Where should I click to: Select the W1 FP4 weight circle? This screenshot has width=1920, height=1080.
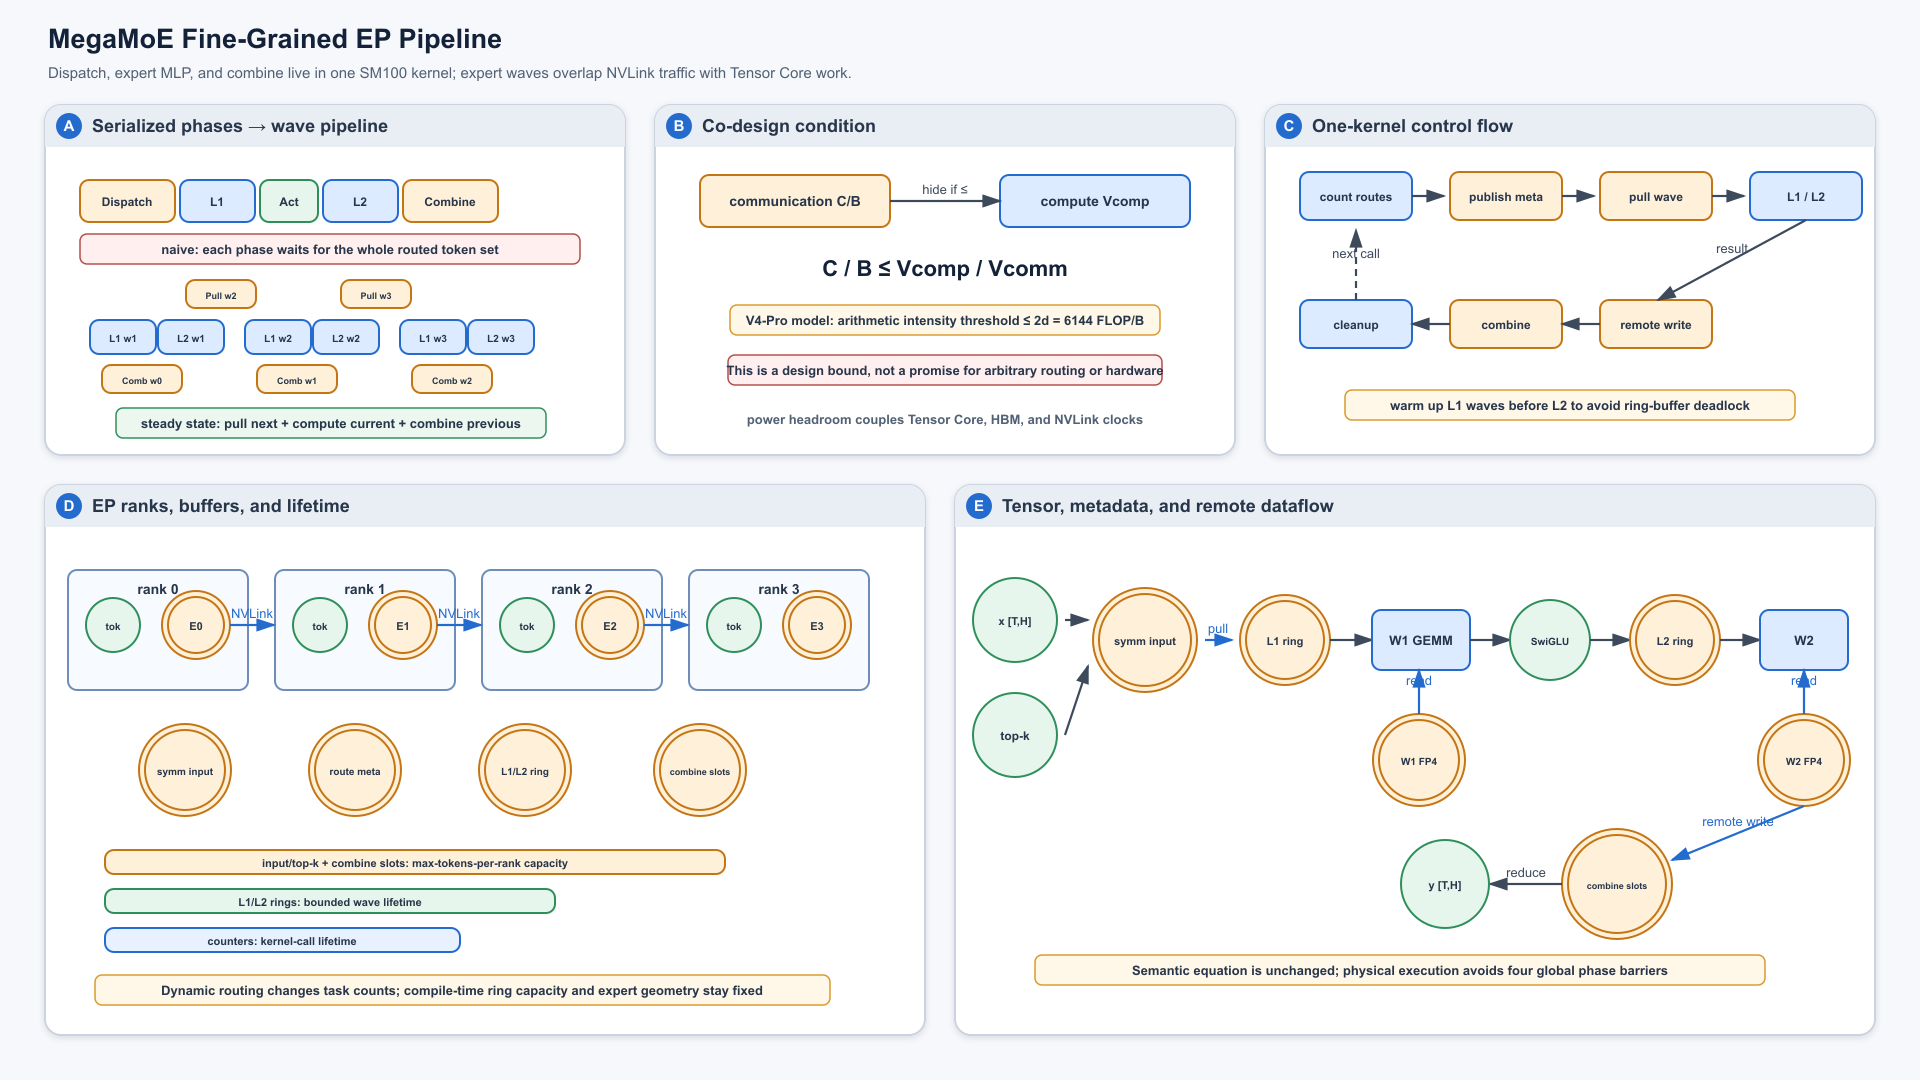tap(1419, 761)
